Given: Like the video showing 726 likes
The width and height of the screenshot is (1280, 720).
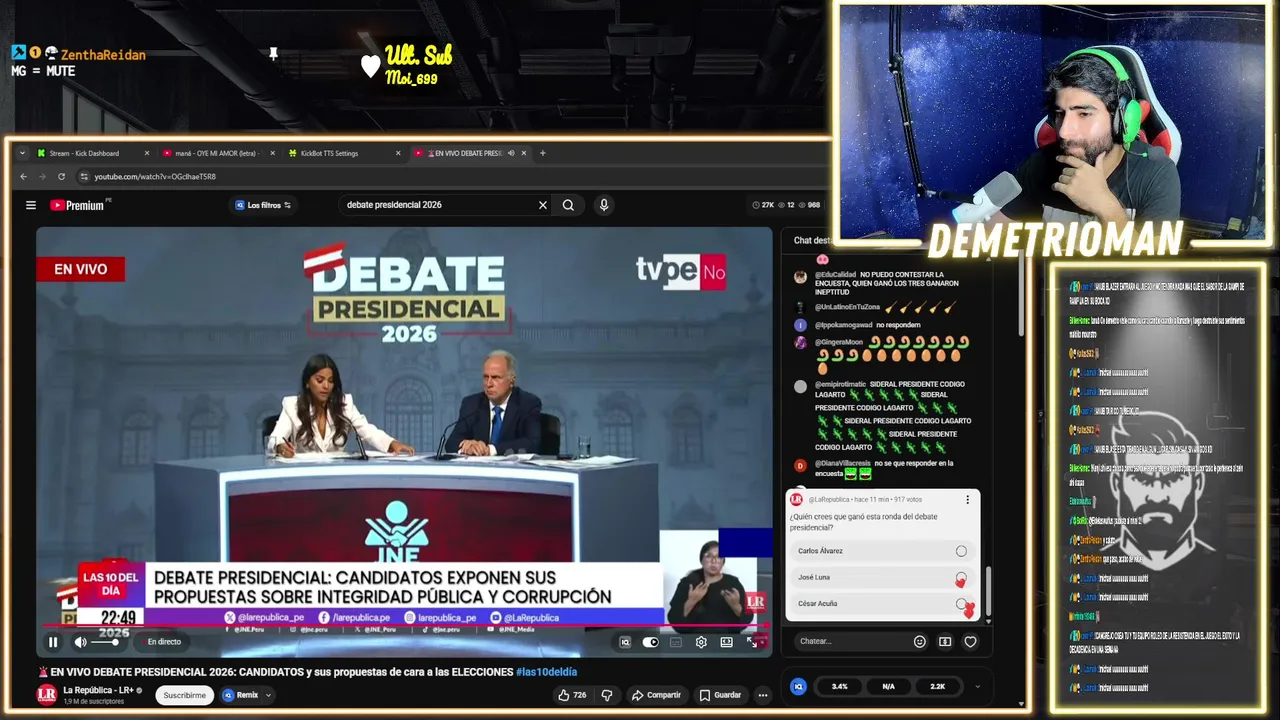Looking at the screenshot, I should pyautogui.click(x=572, y=695).
